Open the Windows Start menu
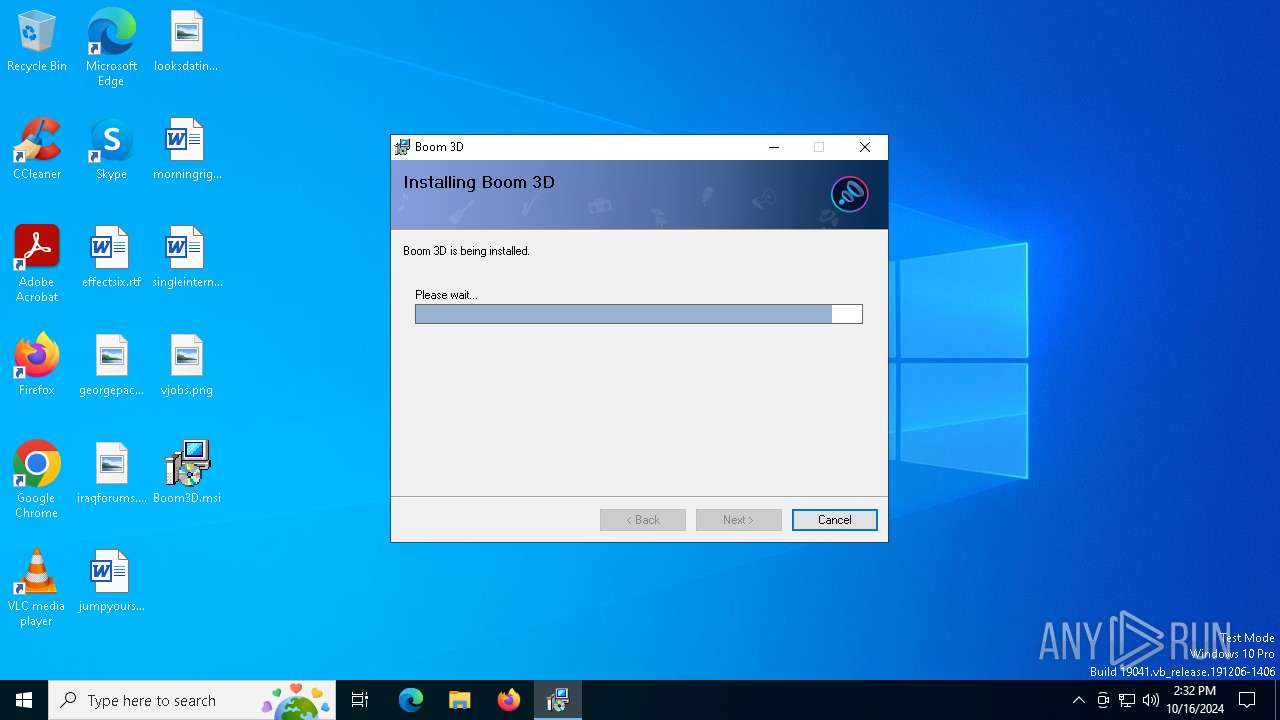This screenshot has width=1280, height=720. [24, 700]
